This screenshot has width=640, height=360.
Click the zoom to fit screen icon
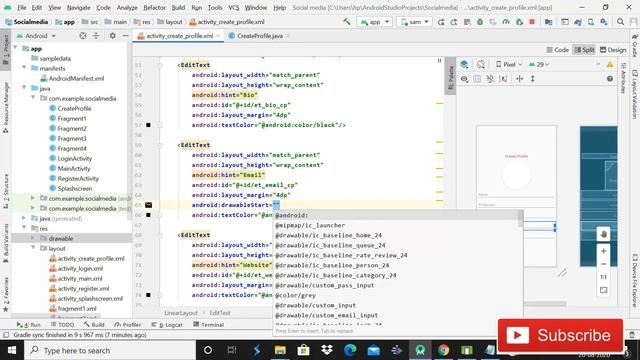603,290
